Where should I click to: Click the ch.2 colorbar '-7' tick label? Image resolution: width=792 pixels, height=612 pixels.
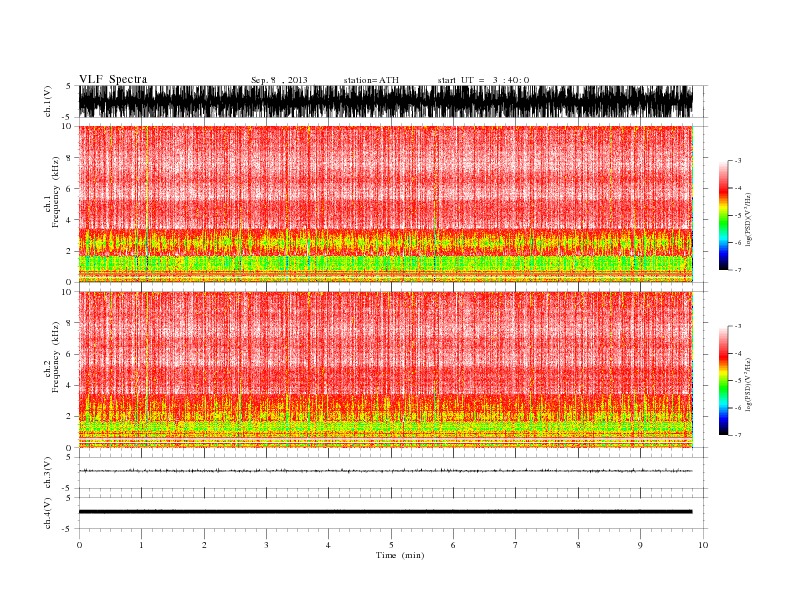[737, 435]
